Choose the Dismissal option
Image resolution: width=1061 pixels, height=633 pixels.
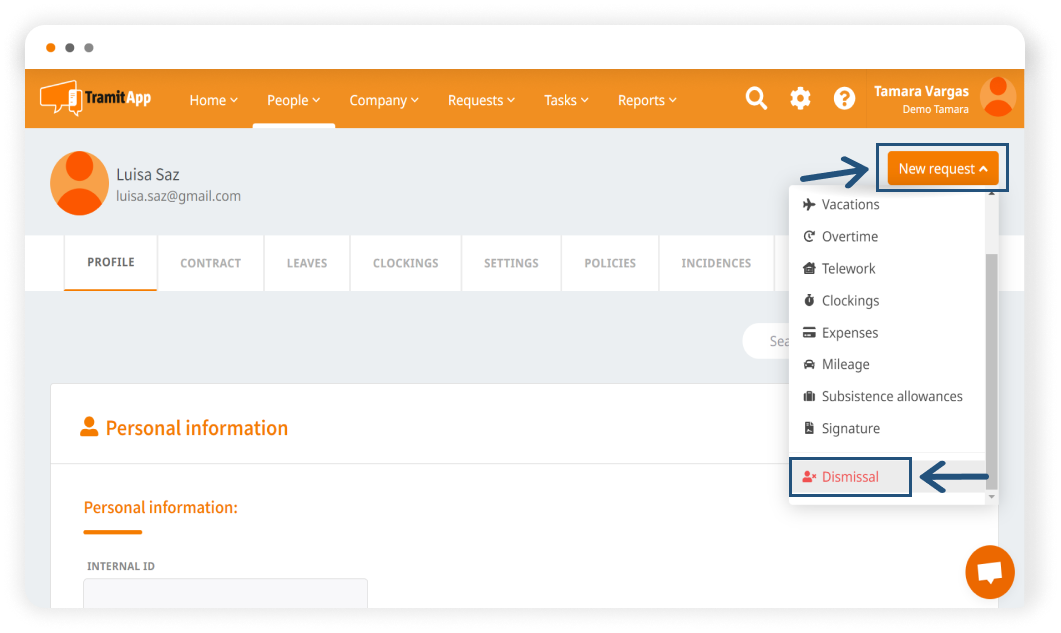tap(850, 477)
